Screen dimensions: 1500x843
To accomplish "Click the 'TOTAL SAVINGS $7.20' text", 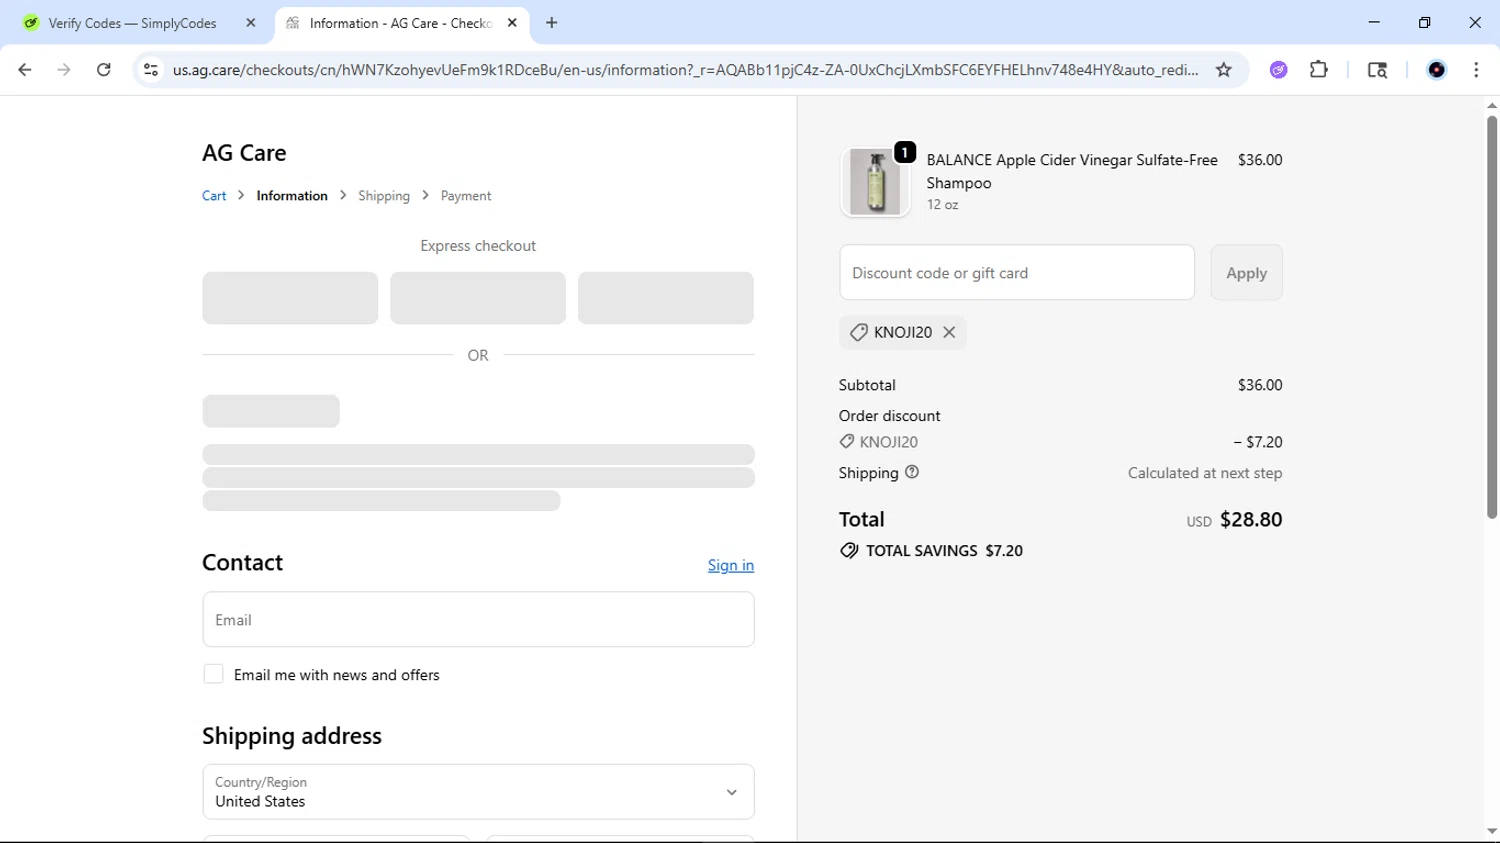I will coord(944,551).
